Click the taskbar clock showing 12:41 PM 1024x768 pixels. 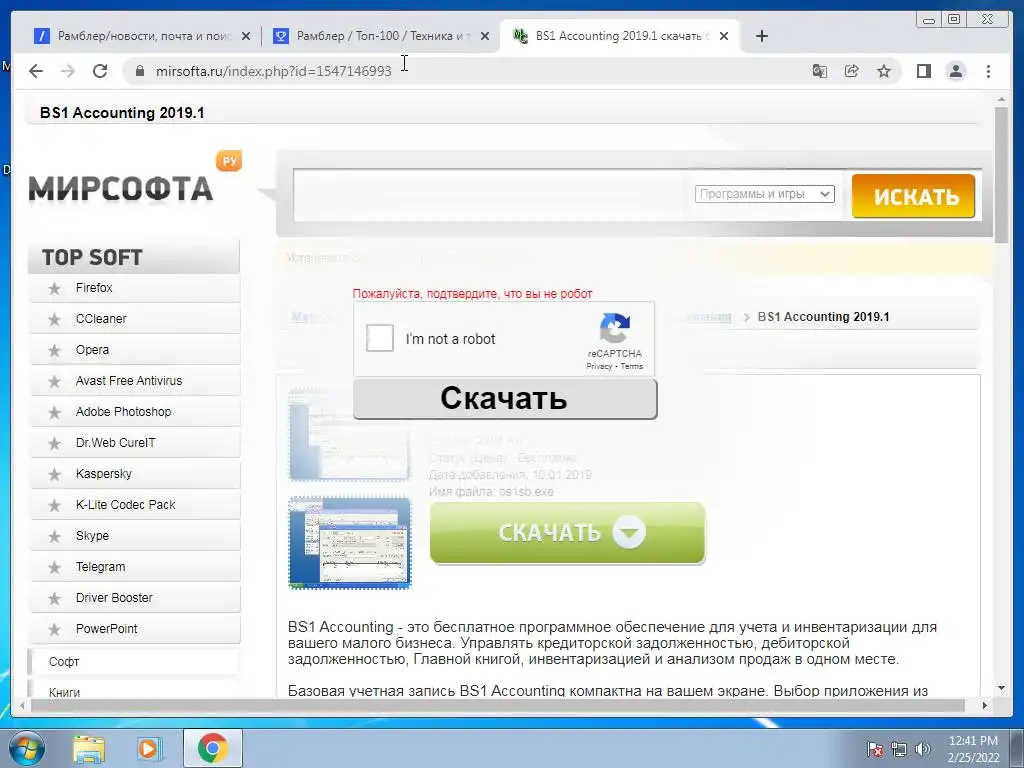click(973, 749)
